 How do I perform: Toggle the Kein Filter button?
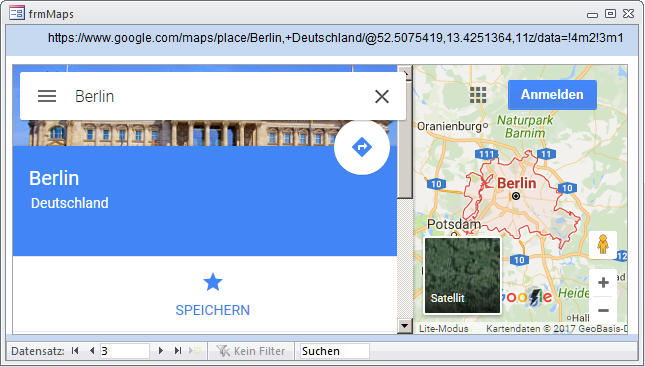click(x=251, y=351)
